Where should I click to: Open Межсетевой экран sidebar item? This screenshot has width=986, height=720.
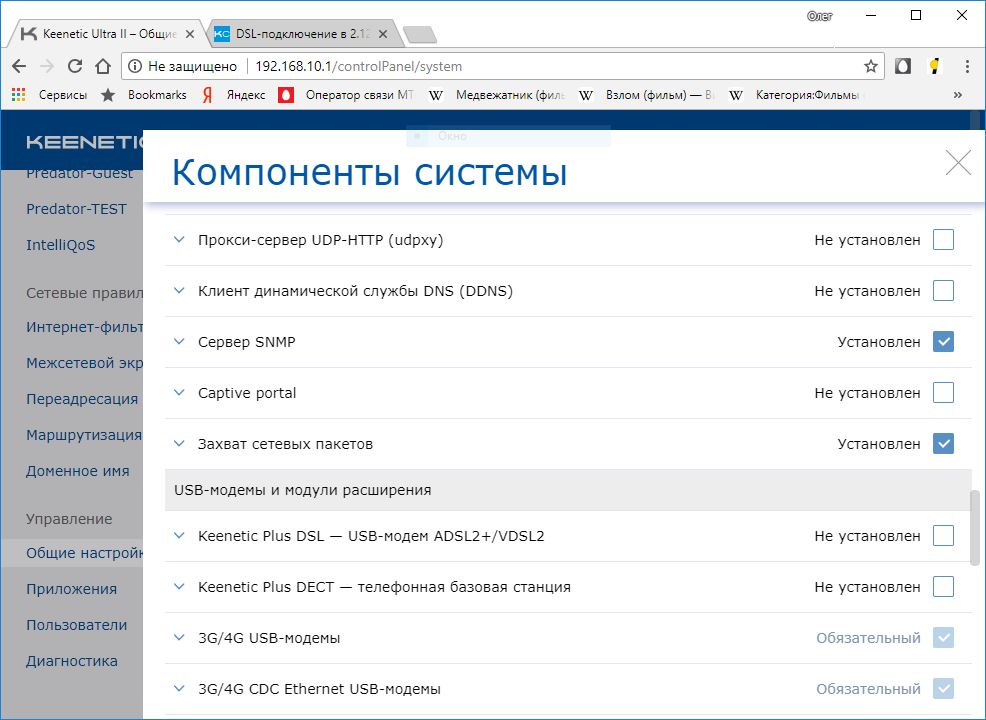pos(84,363)
